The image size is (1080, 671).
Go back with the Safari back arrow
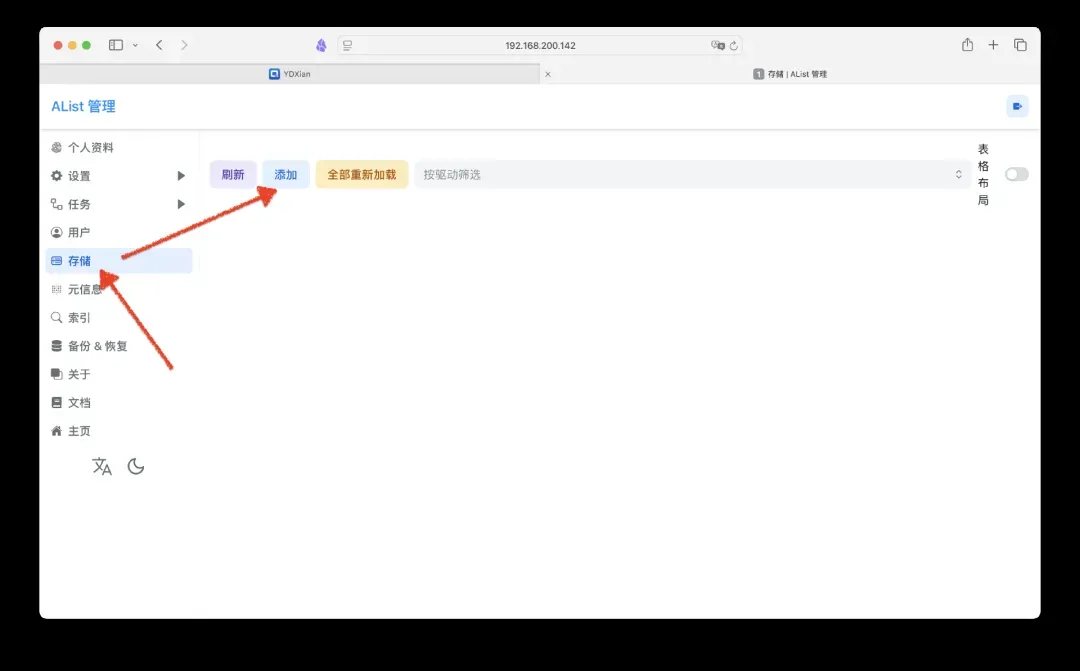click(x=159, y=45)
